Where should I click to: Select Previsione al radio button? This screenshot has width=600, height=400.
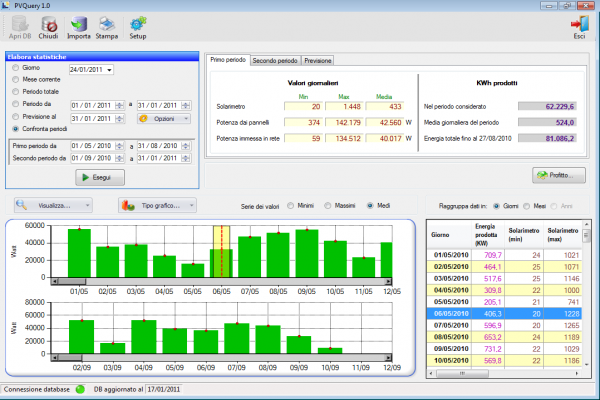point(15,116)
